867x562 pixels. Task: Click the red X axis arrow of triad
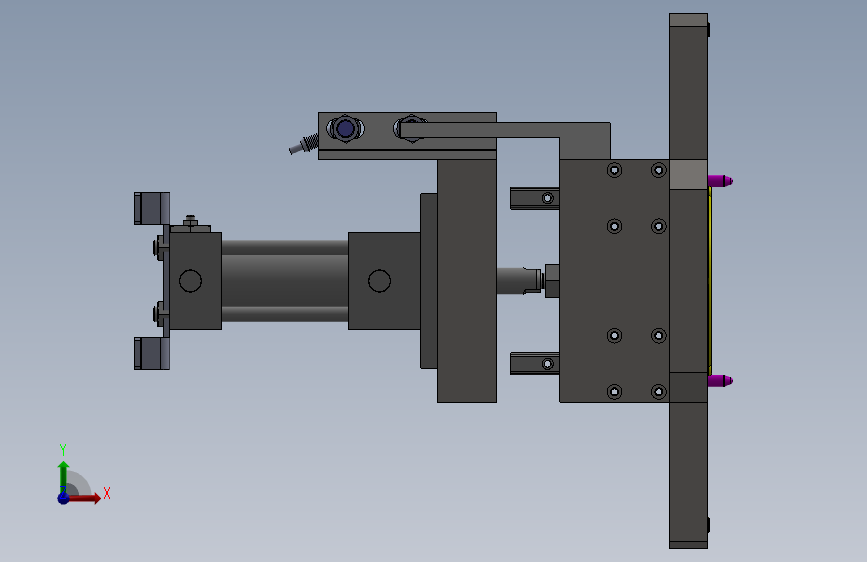point(83,498)
